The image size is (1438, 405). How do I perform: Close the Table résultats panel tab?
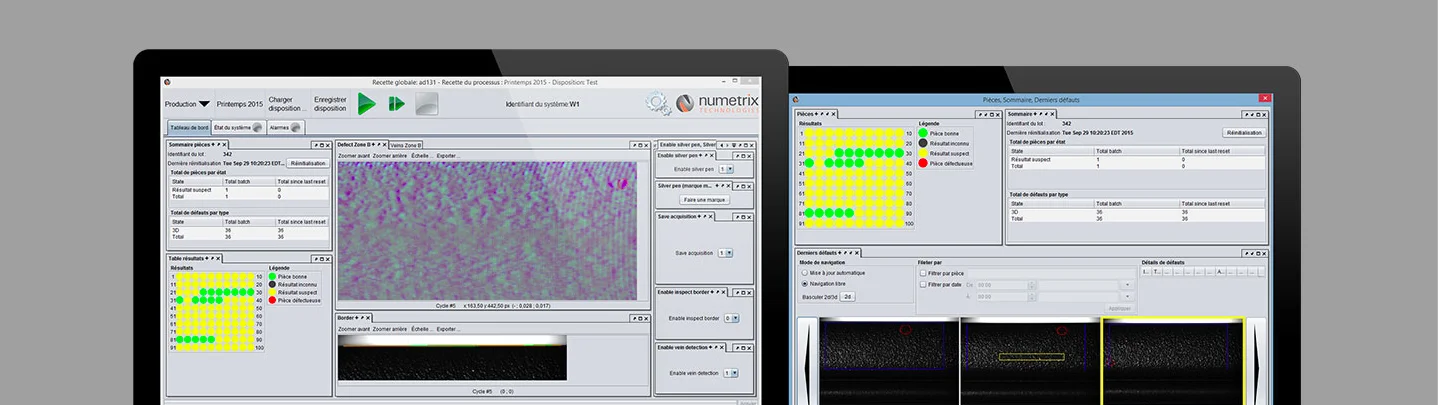click(x=219, y=259)
